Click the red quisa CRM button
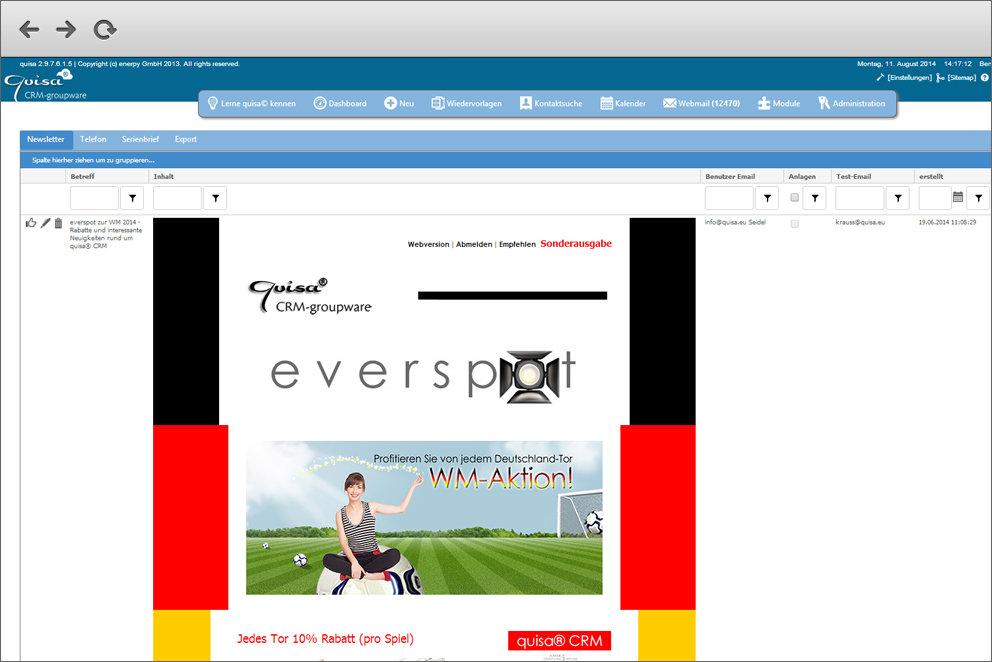The height and width of the screenshot is (662, 992). click(559, 640)
